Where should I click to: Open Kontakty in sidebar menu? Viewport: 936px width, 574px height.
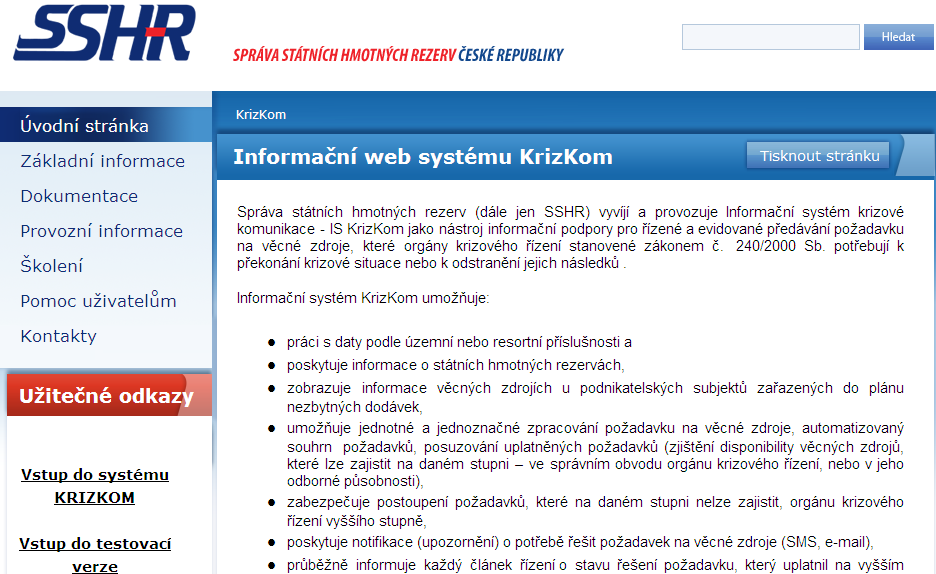(x=58, y=336)
